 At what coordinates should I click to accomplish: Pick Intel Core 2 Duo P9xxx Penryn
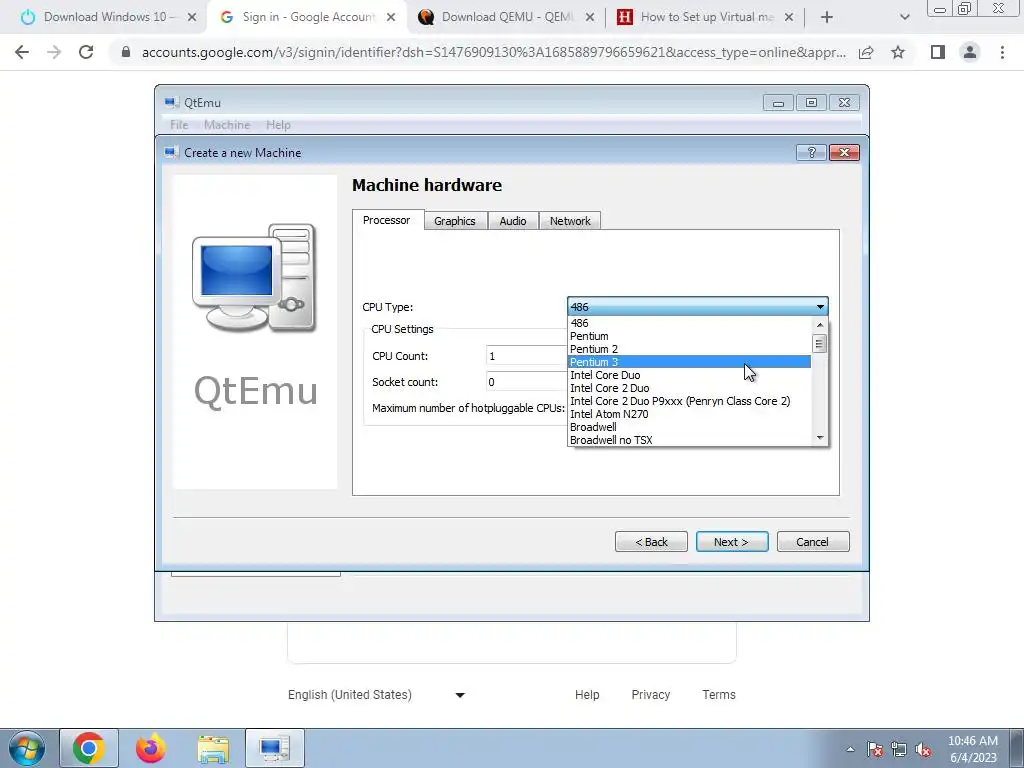pos(690,401)
